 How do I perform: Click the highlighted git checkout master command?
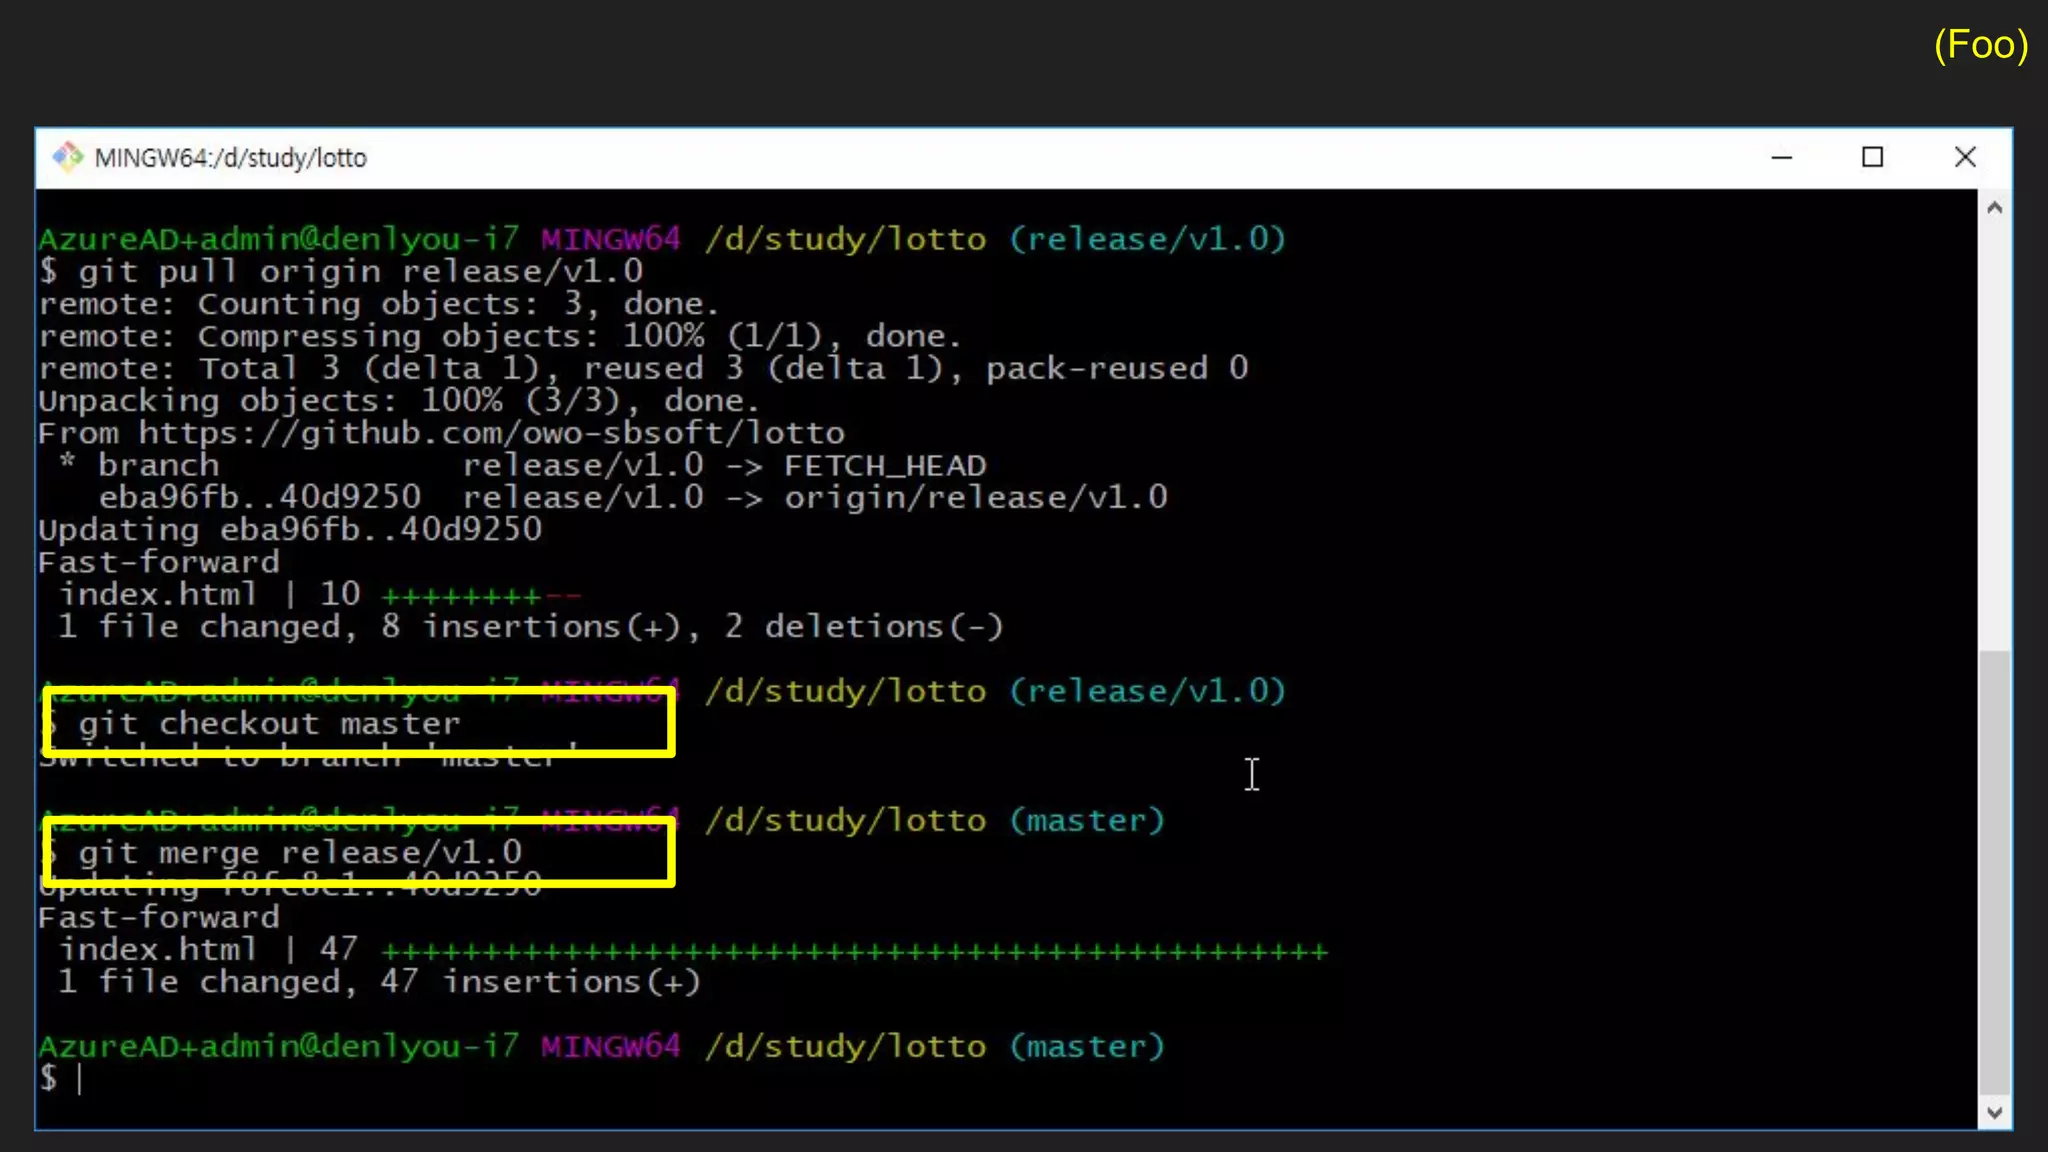click(270, 723)
